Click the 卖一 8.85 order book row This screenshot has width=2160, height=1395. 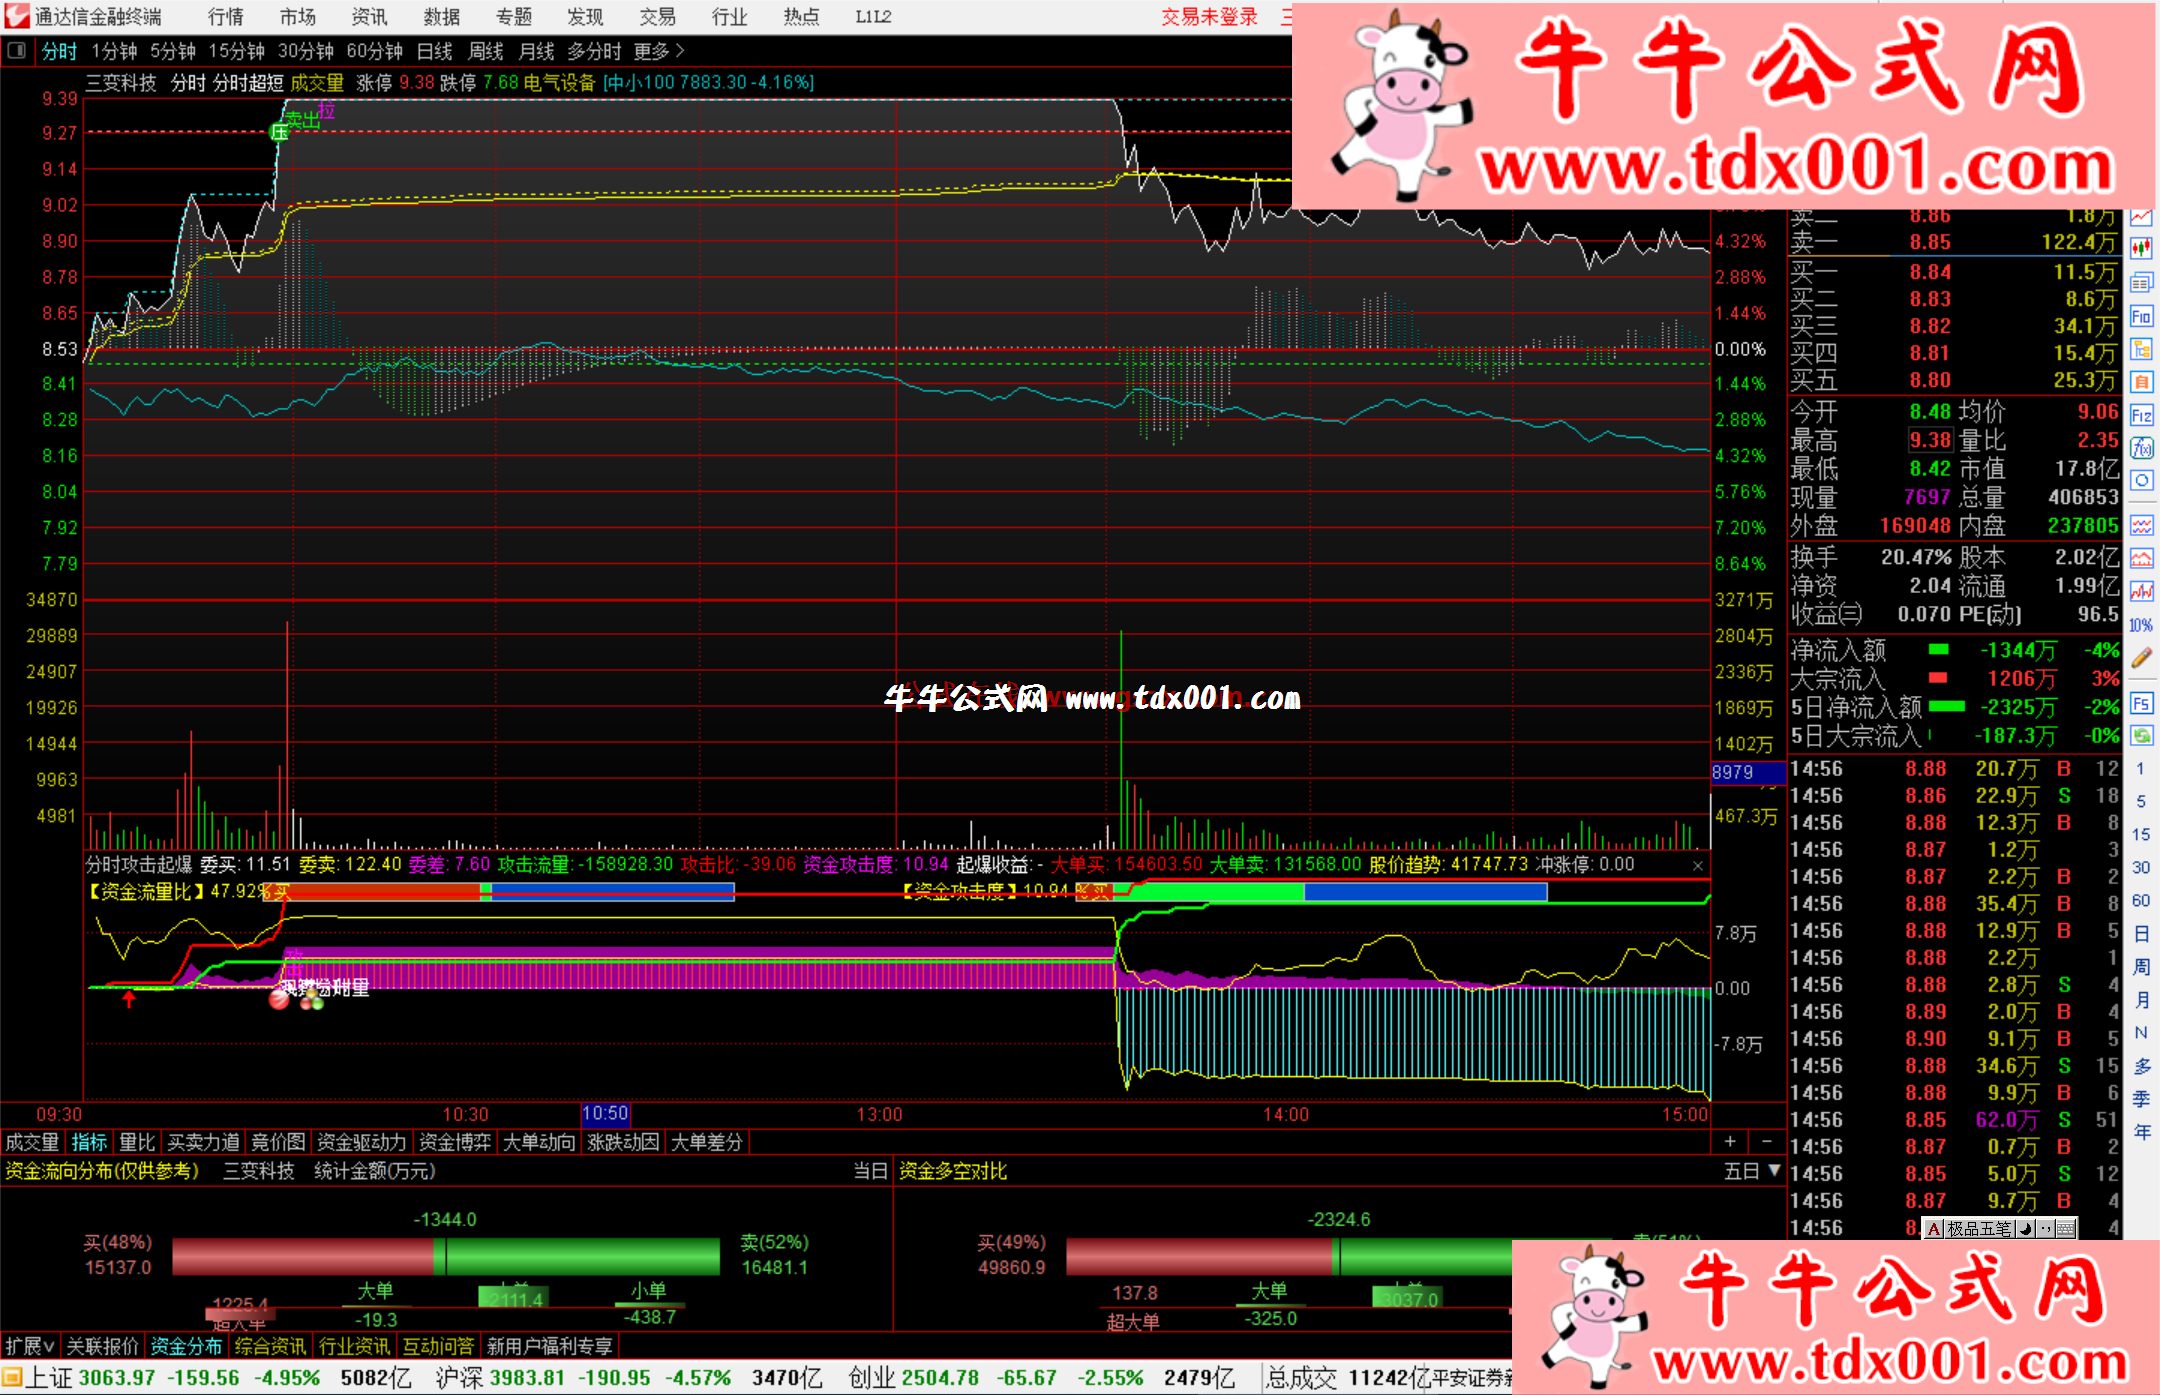pos(1952,242)
